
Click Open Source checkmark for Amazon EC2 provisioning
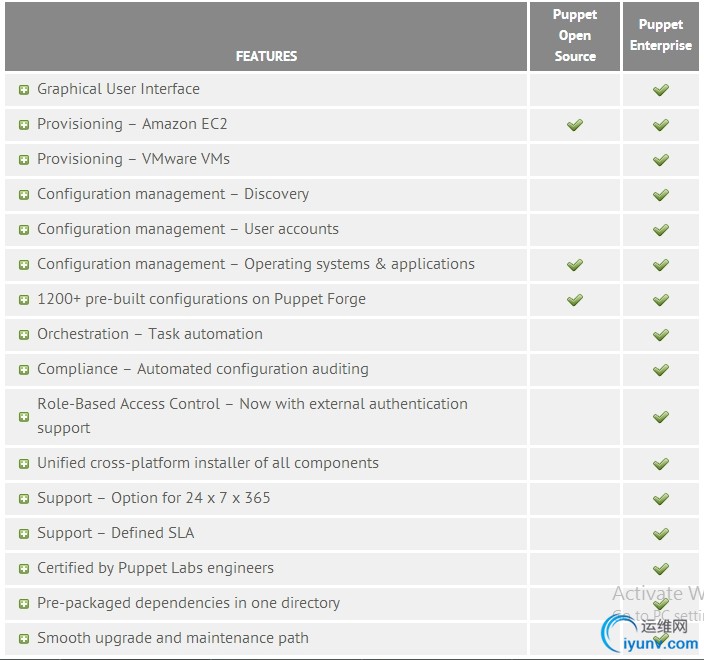[x=575, y=125]
